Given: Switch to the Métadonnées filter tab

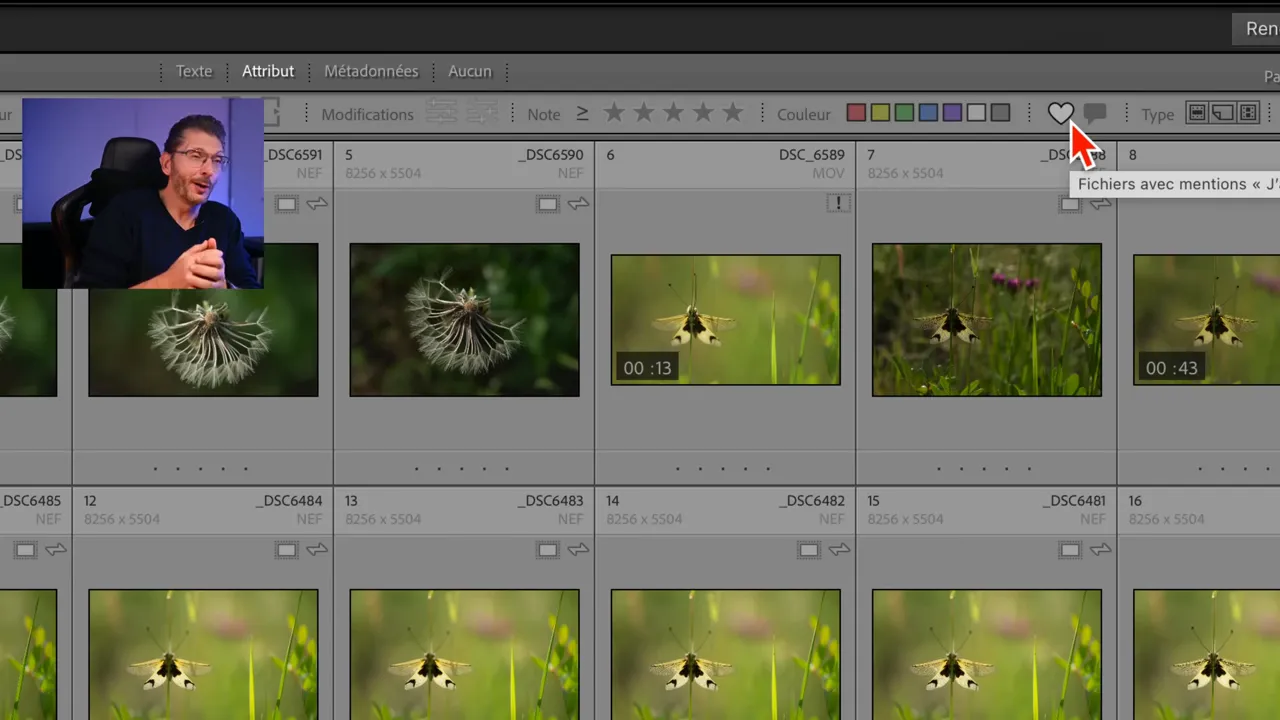Looking at the screenshot, I should coord(371,71).
